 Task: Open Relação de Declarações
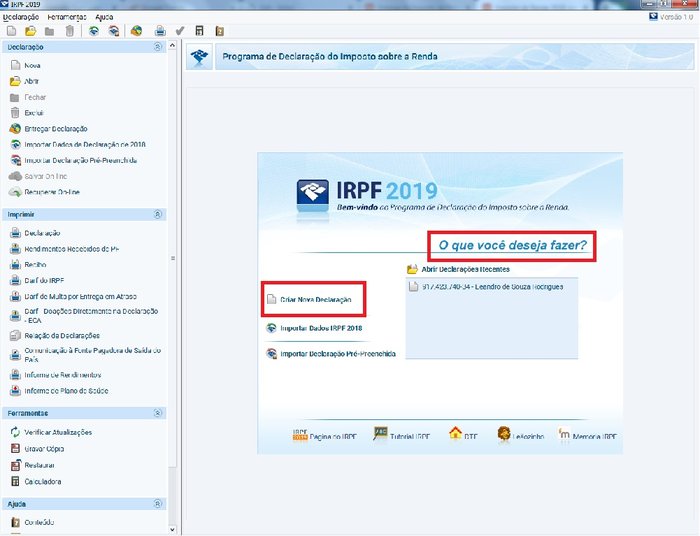[x=54, y=335]
